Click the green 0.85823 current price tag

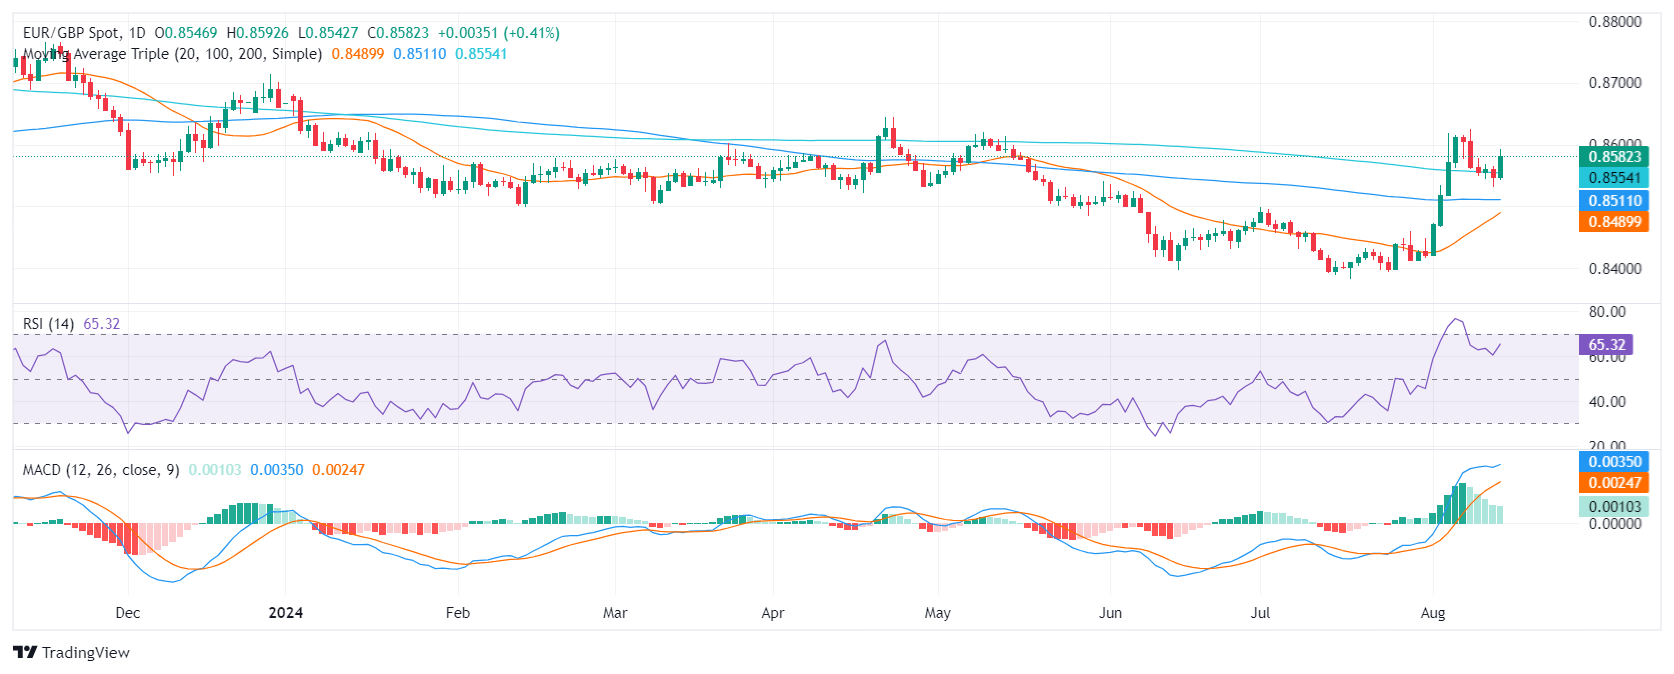tap(1614, 156)
